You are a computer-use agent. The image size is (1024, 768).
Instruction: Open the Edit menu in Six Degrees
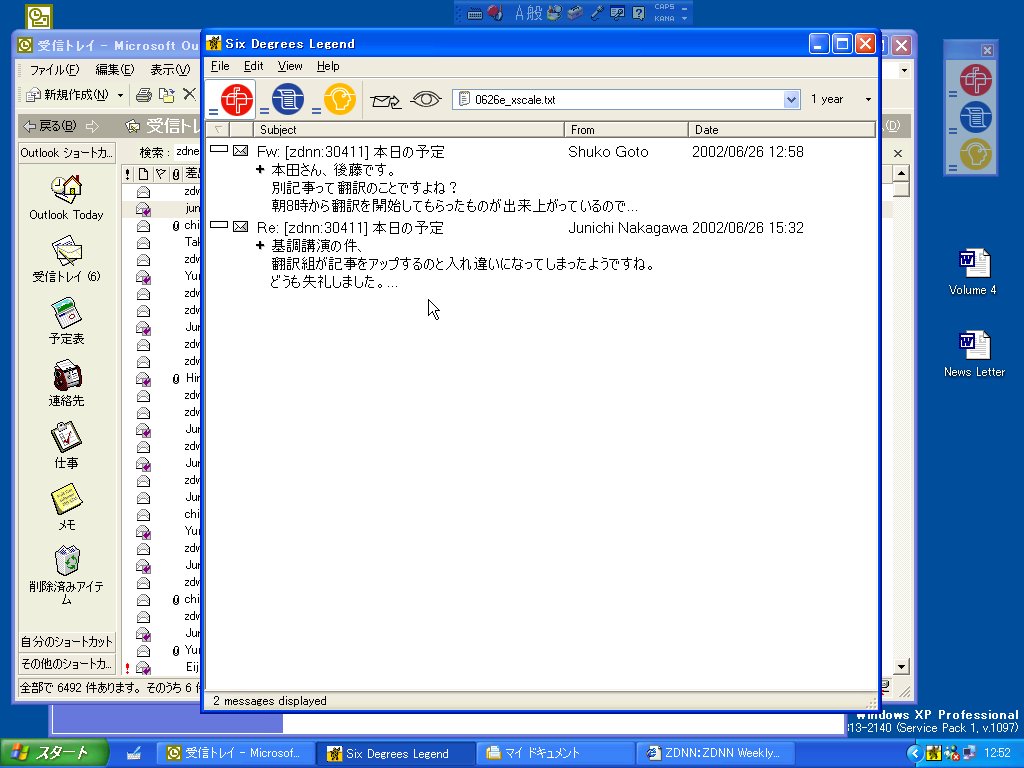tap(253, 66)
